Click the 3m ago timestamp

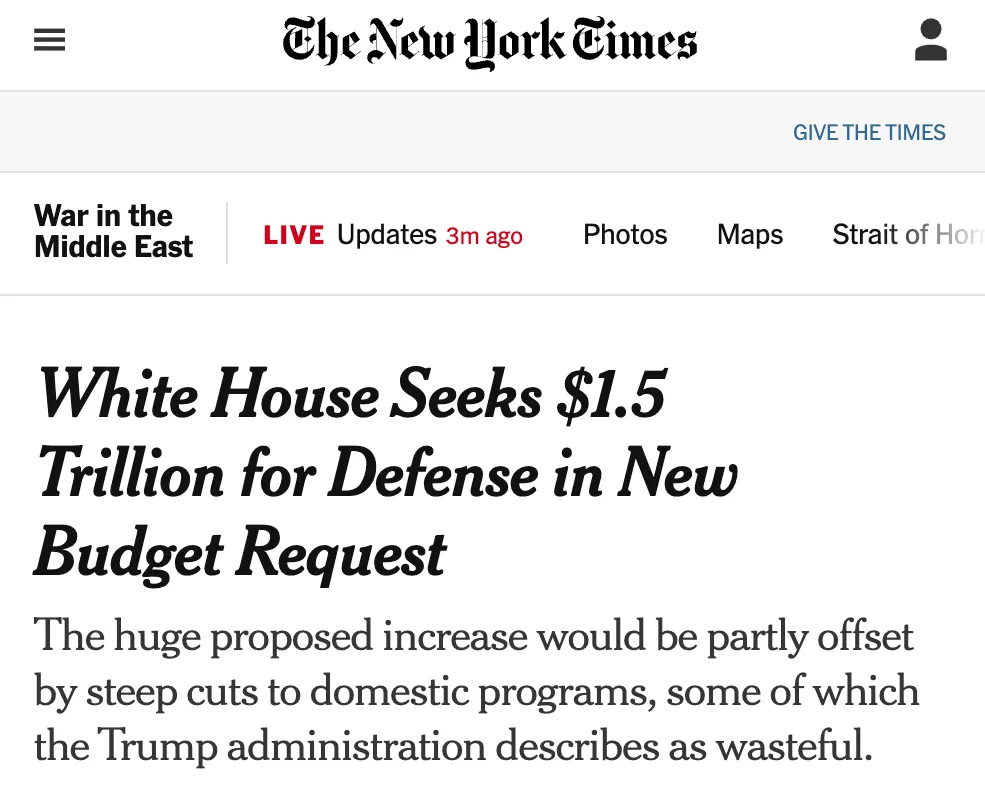click(x=484, y=236)
